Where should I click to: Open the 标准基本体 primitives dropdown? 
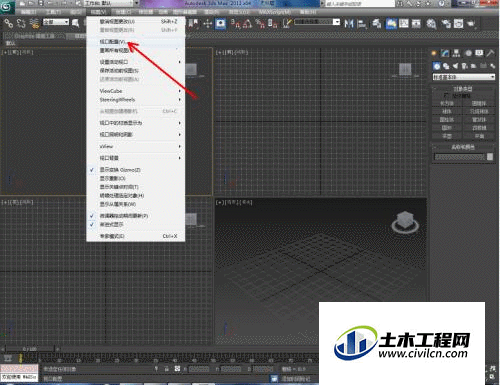coord(464,77)
